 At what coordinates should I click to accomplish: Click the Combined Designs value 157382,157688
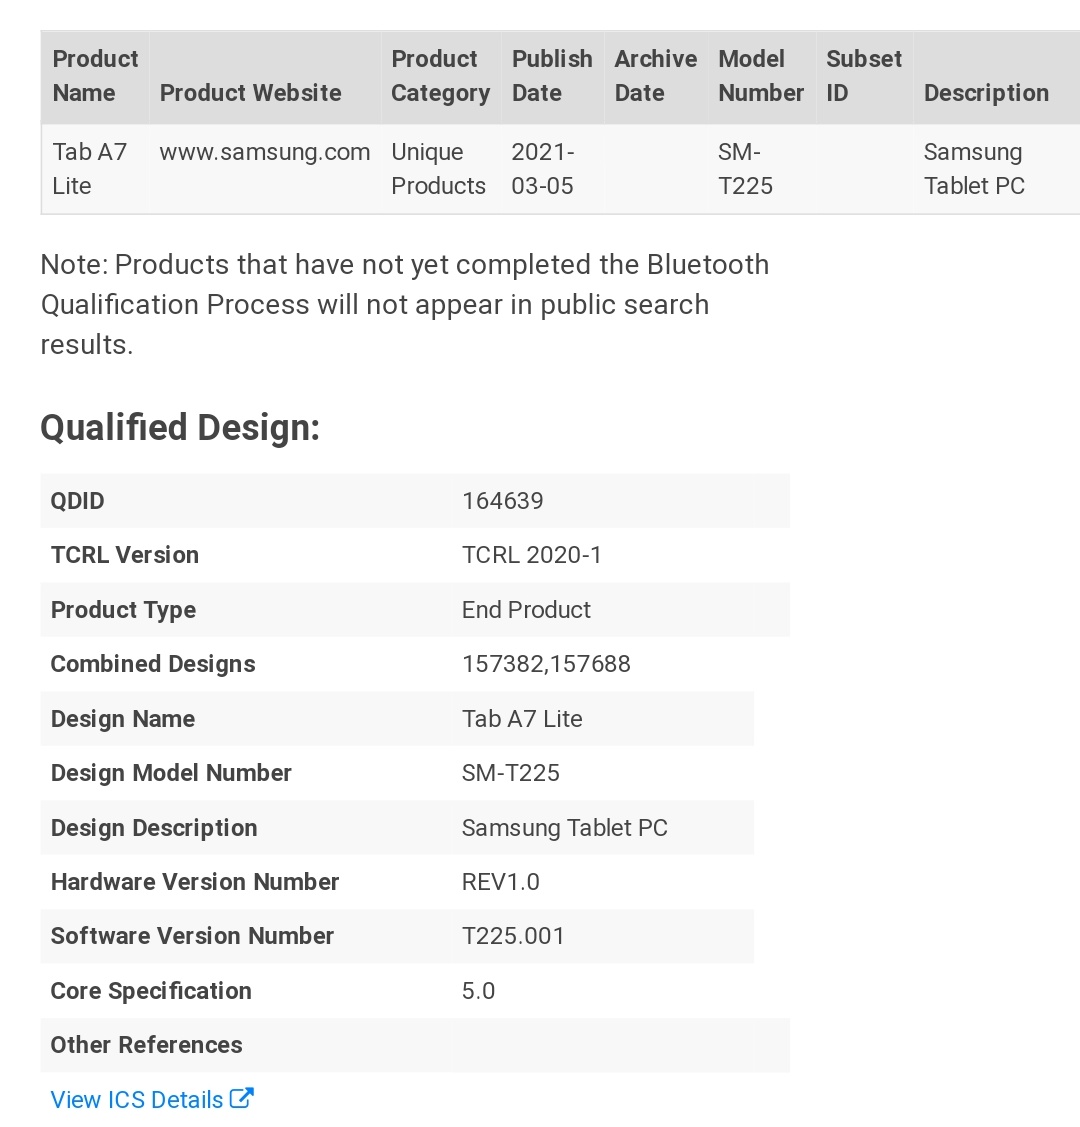(x=546, y=664)
